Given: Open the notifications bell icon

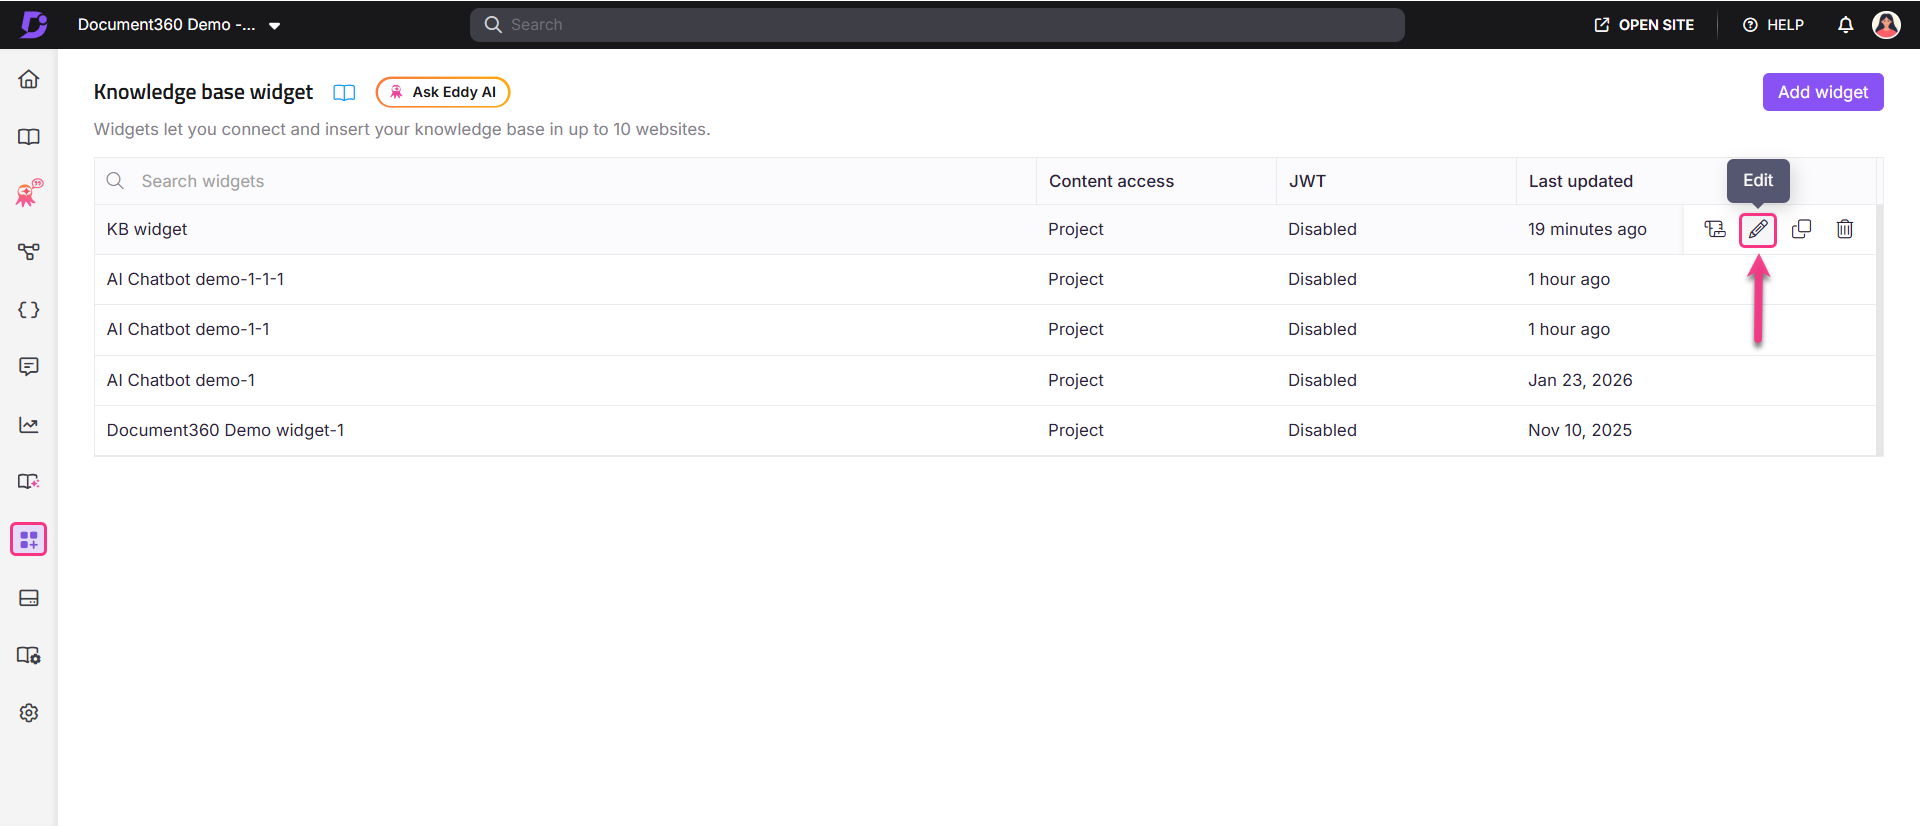Looking at the screenshot, I should pos(1846,25).
